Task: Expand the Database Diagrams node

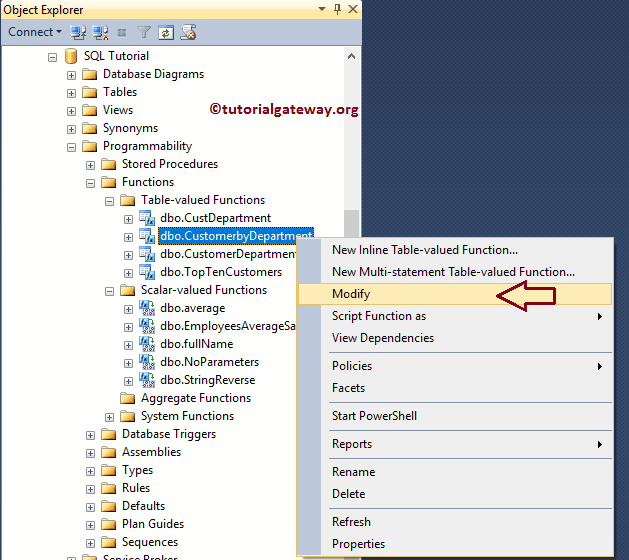Action: [71, 75]
